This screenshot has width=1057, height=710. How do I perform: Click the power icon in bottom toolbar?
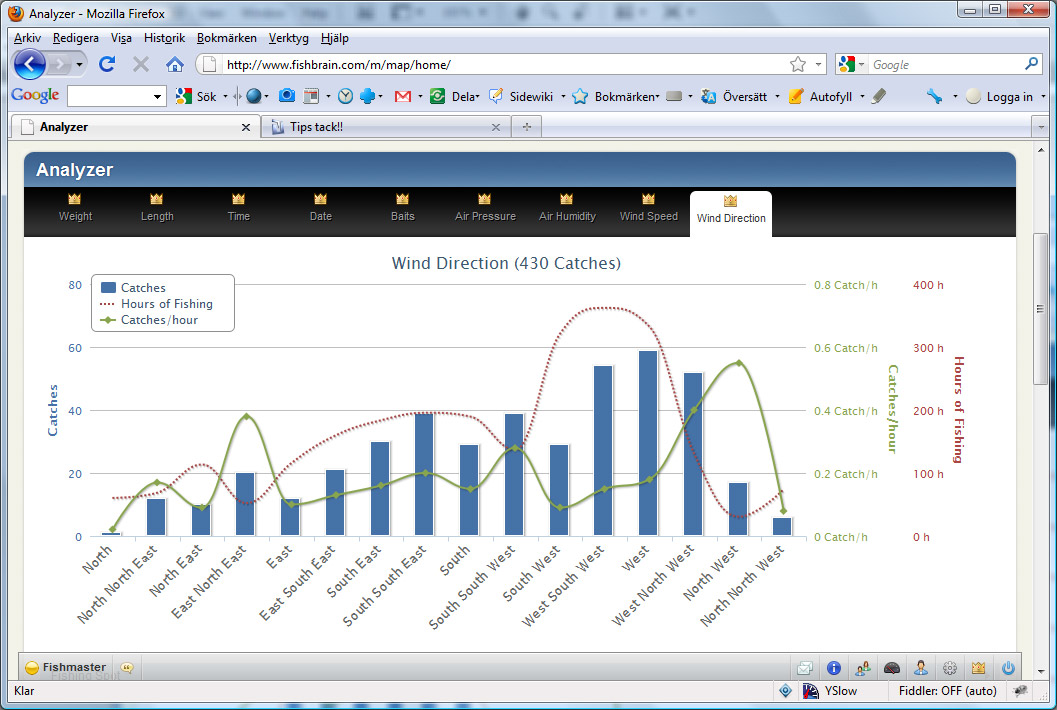[x=1008, y=668]
